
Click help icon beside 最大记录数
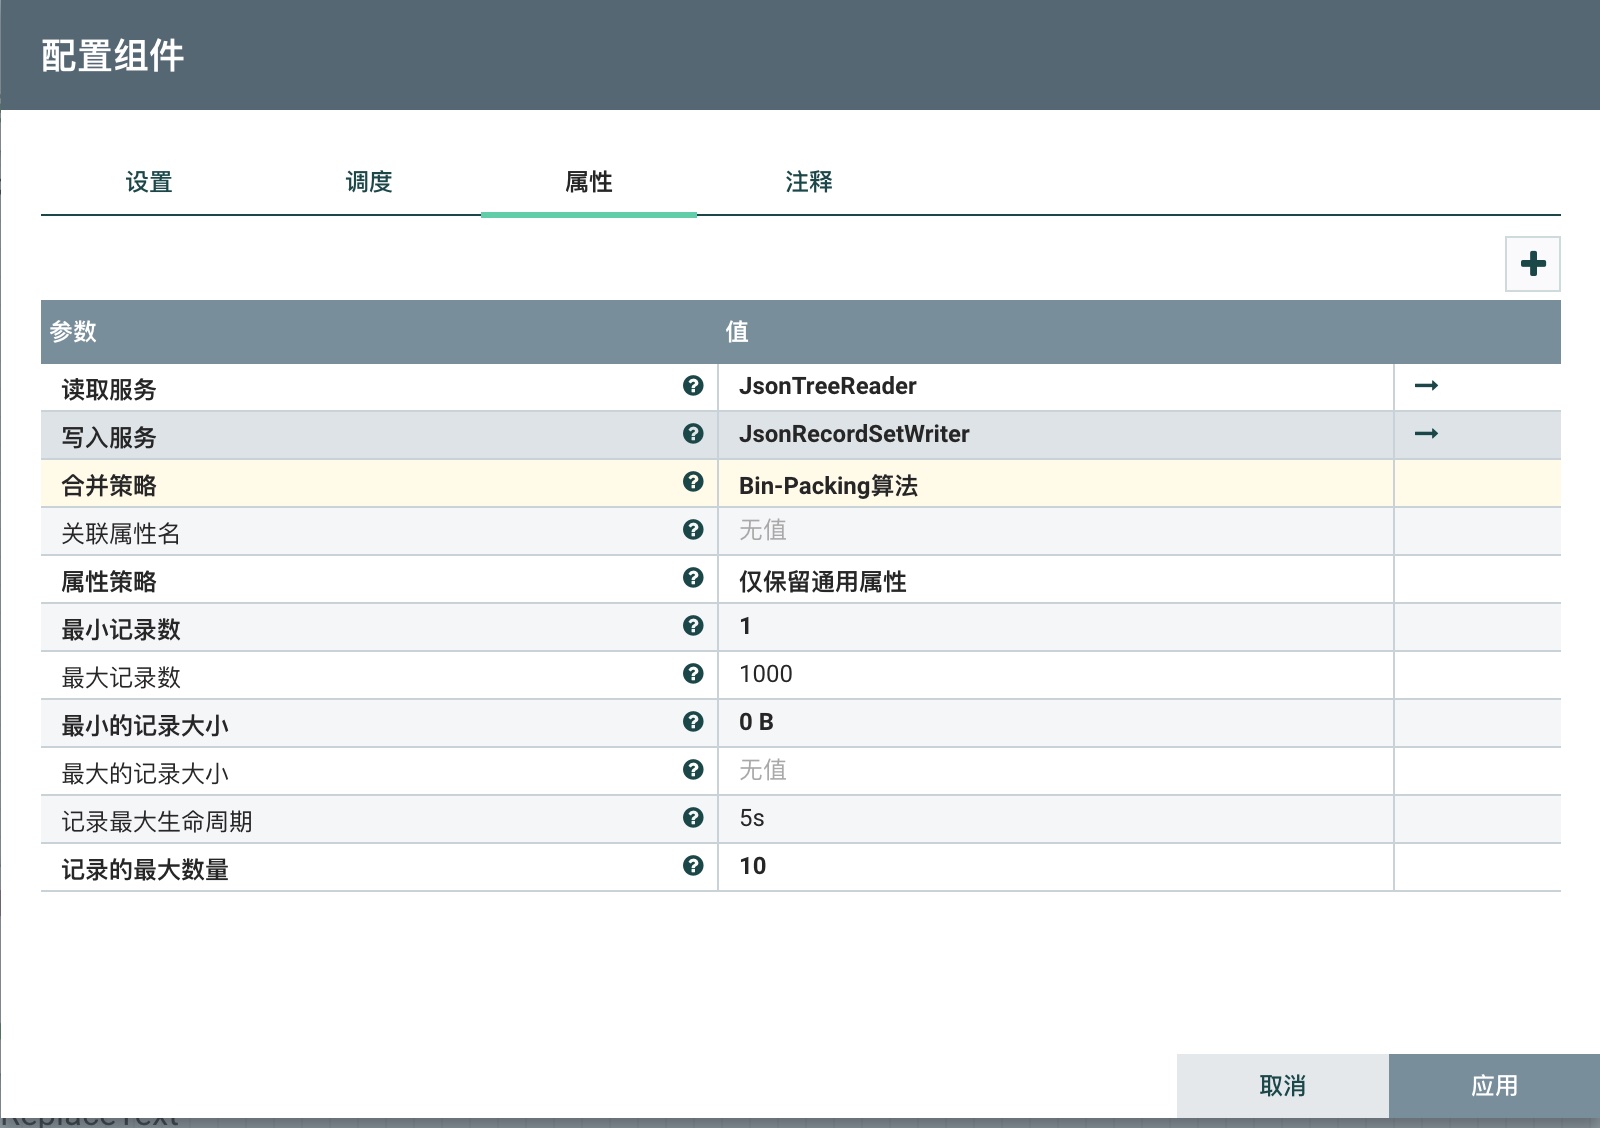point(693,674)
